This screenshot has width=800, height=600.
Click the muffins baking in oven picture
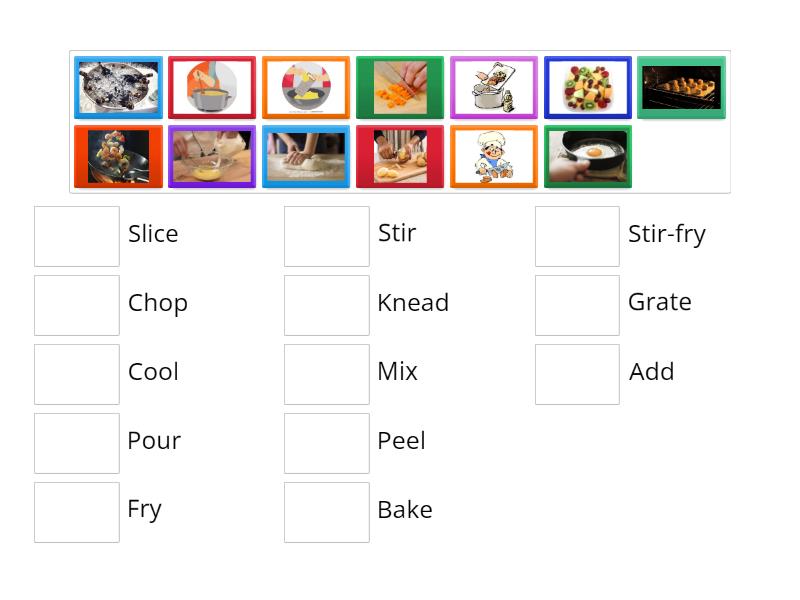coord(681,87)
